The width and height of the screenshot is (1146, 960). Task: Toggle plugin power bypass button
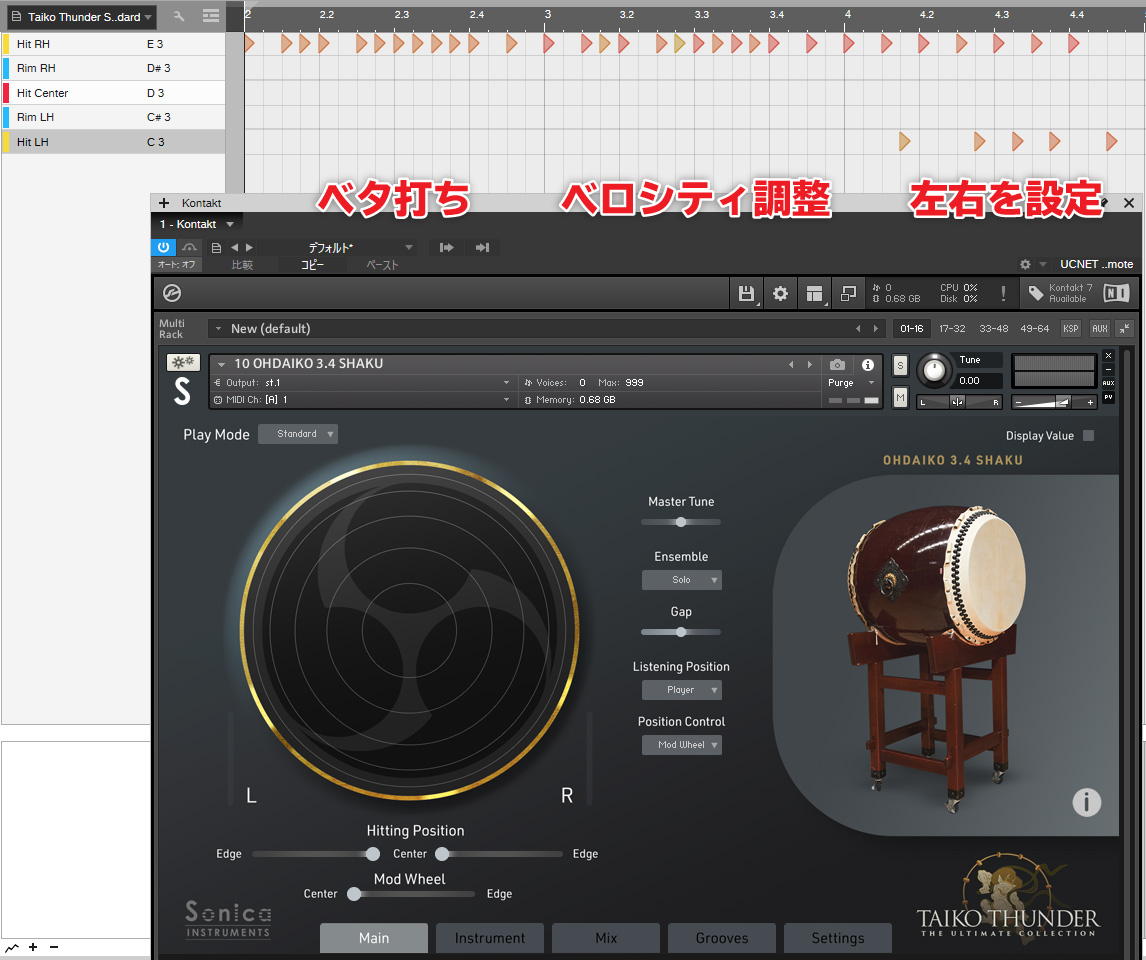pyautogui.click(x=164, y=248)
